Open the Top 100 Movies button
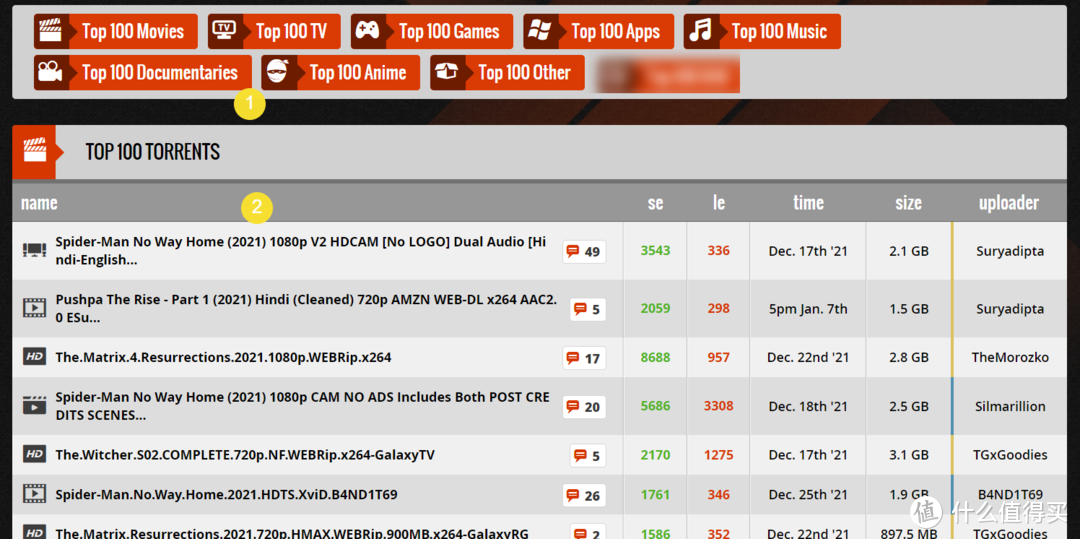This screenshot has height=539, width=1080. pyautogui.click(x=116, y=32)
